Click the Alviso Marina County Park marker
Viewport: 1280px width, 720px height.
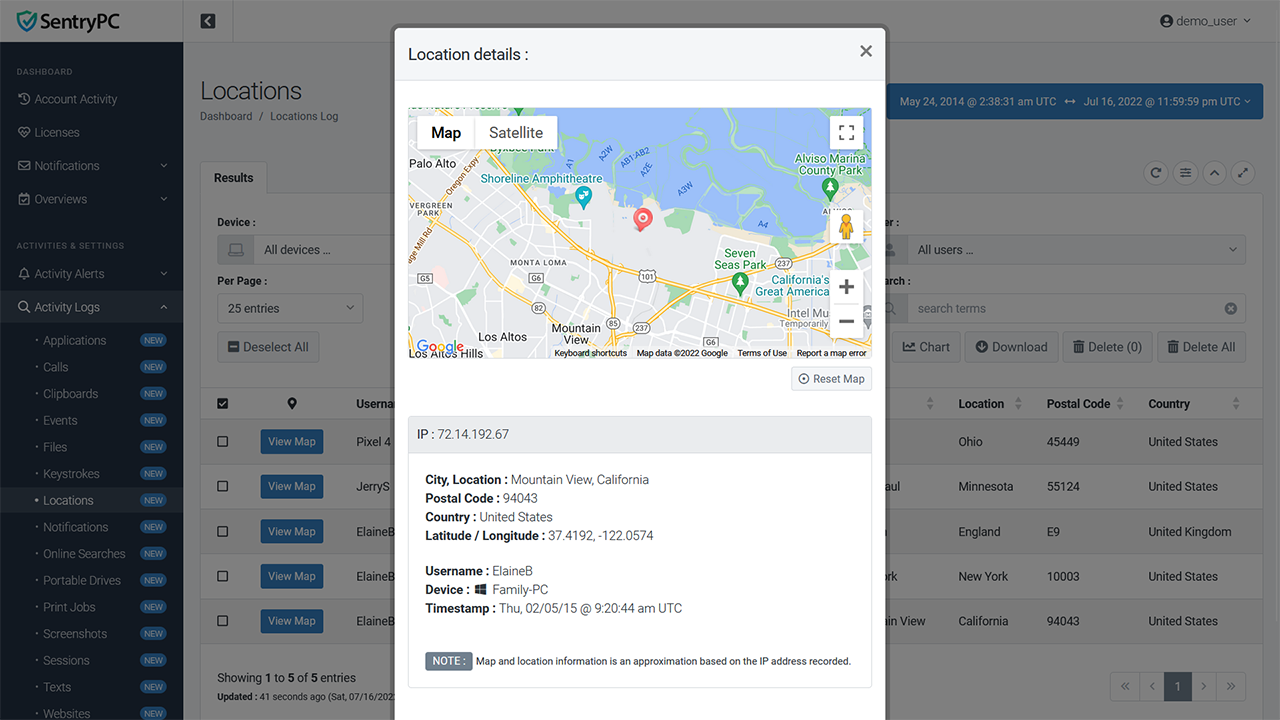[x=829, y=188]
